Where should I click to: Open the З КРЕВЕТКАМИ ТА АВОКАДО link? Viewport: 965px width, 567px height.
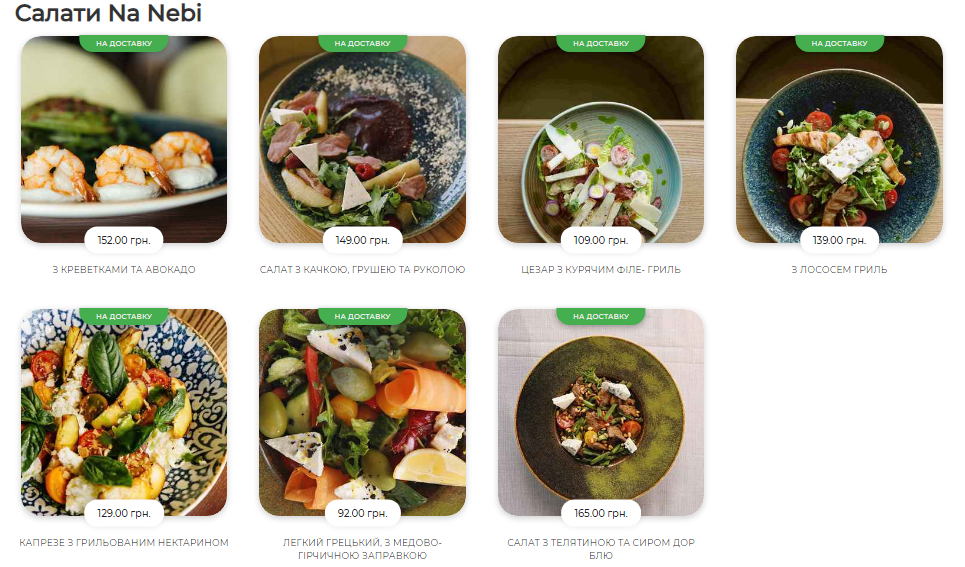pos(124,270)
